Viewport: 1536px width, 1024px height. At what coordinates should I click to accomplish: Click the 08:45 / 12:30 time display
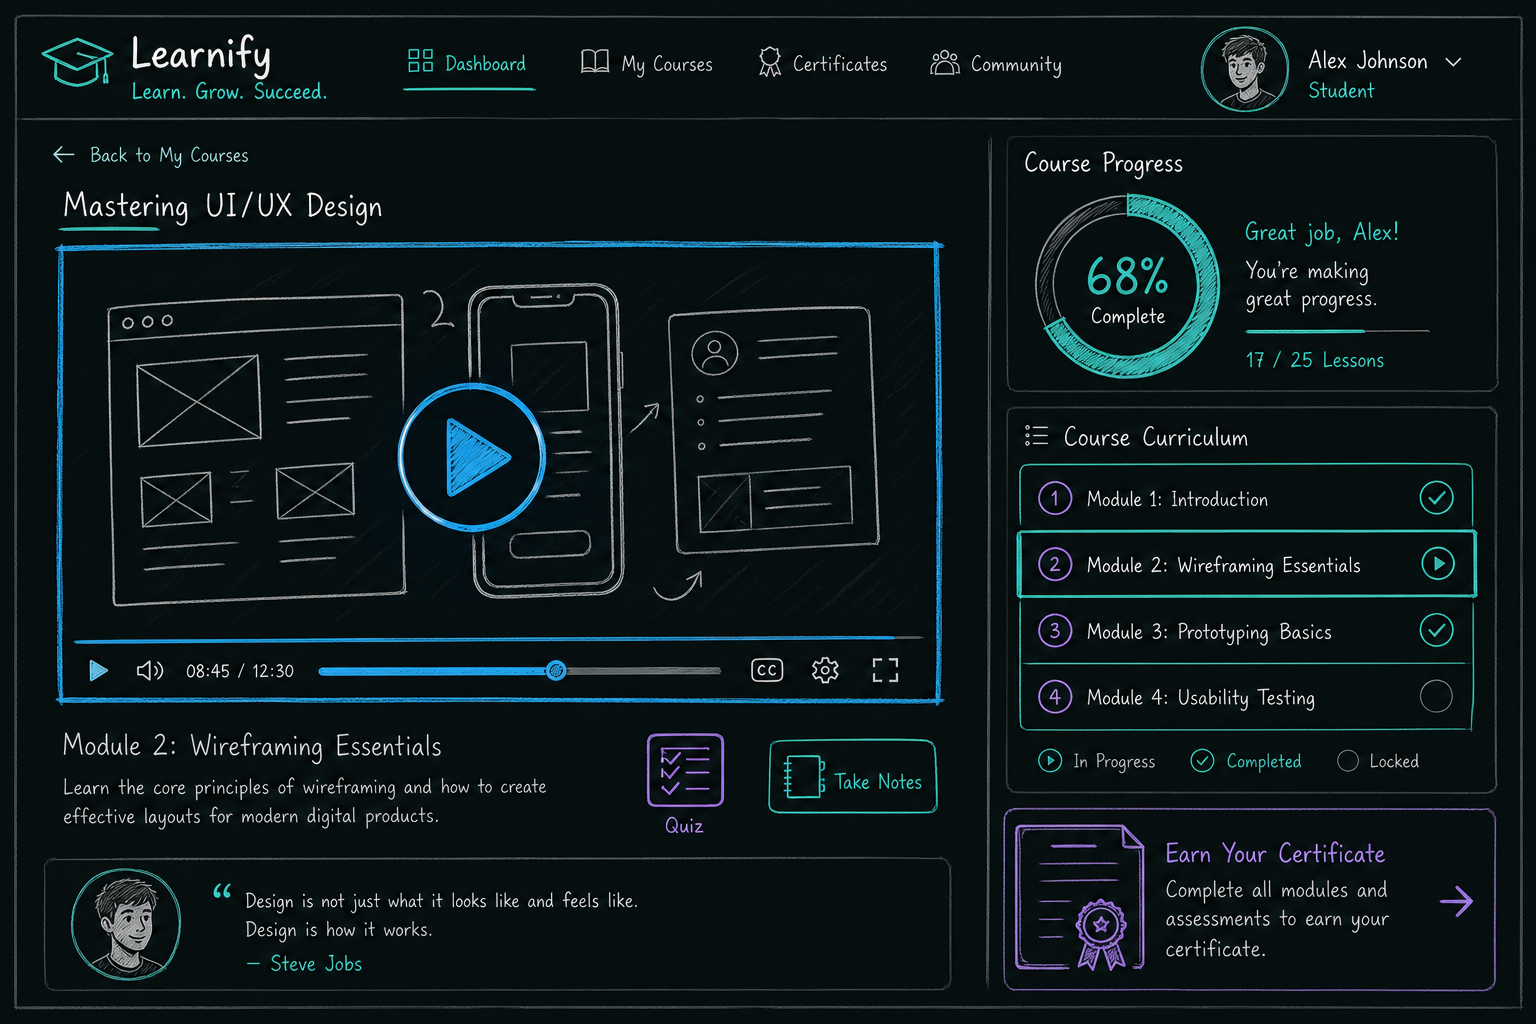240,671
